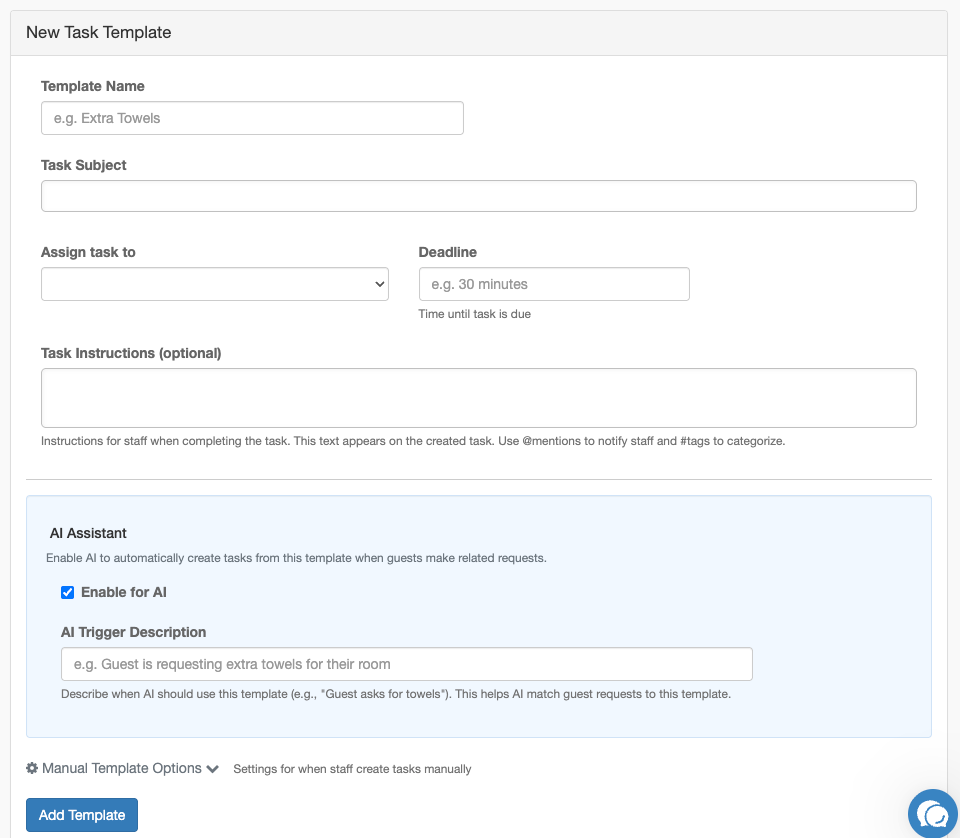Screen dimensions: 960x838
Task: Click inside the Task Instructions text area
Action: click(x=478, y=398)
